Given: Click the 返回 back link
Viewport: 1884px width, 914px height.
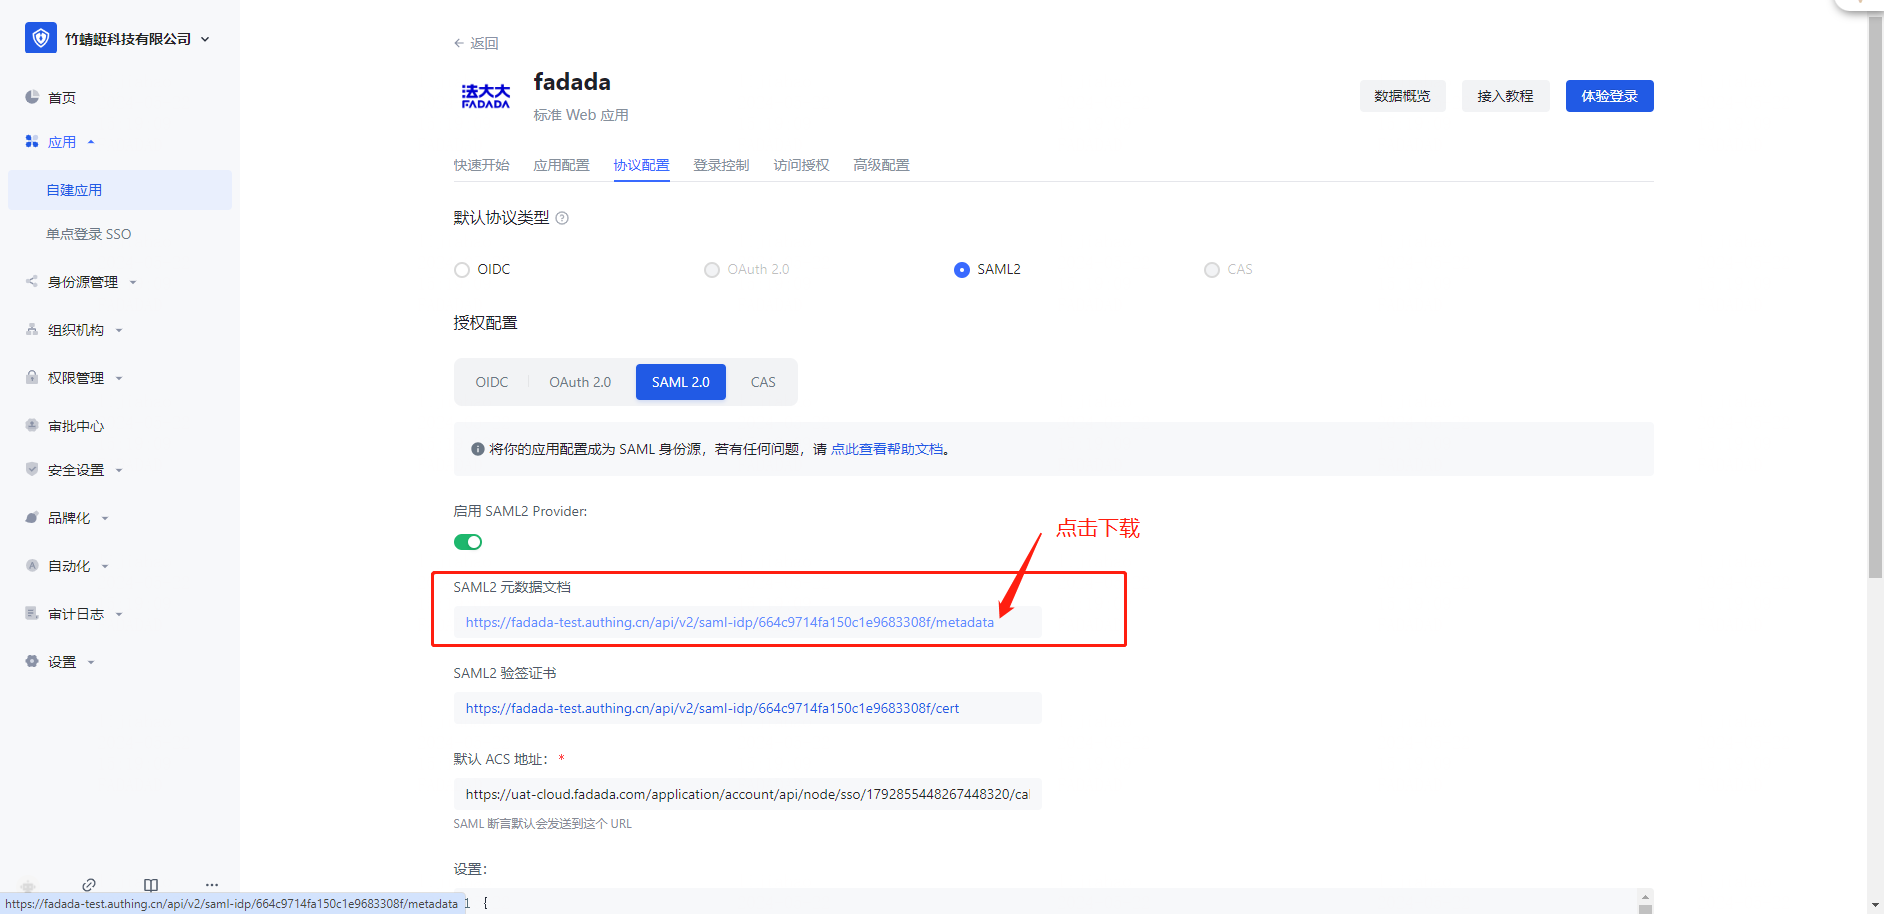Looking at the screenshot, I should pos(476,43).
